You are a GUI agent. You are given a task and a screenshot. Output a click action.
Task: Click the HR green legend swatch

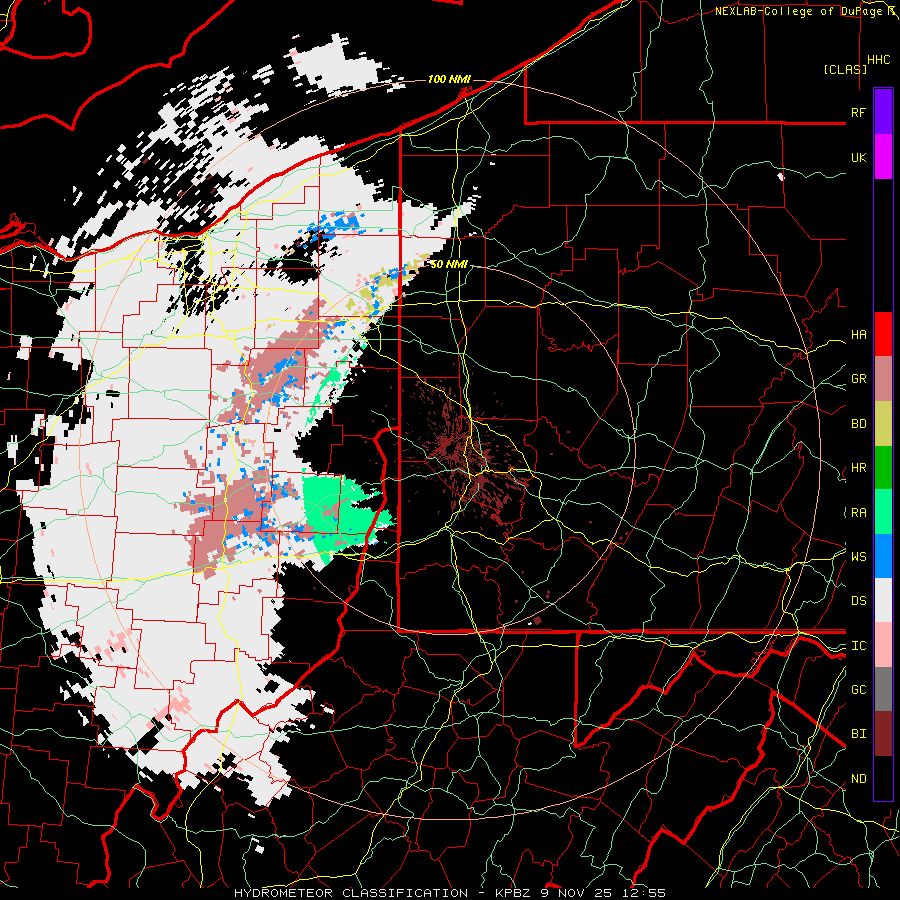883,467
